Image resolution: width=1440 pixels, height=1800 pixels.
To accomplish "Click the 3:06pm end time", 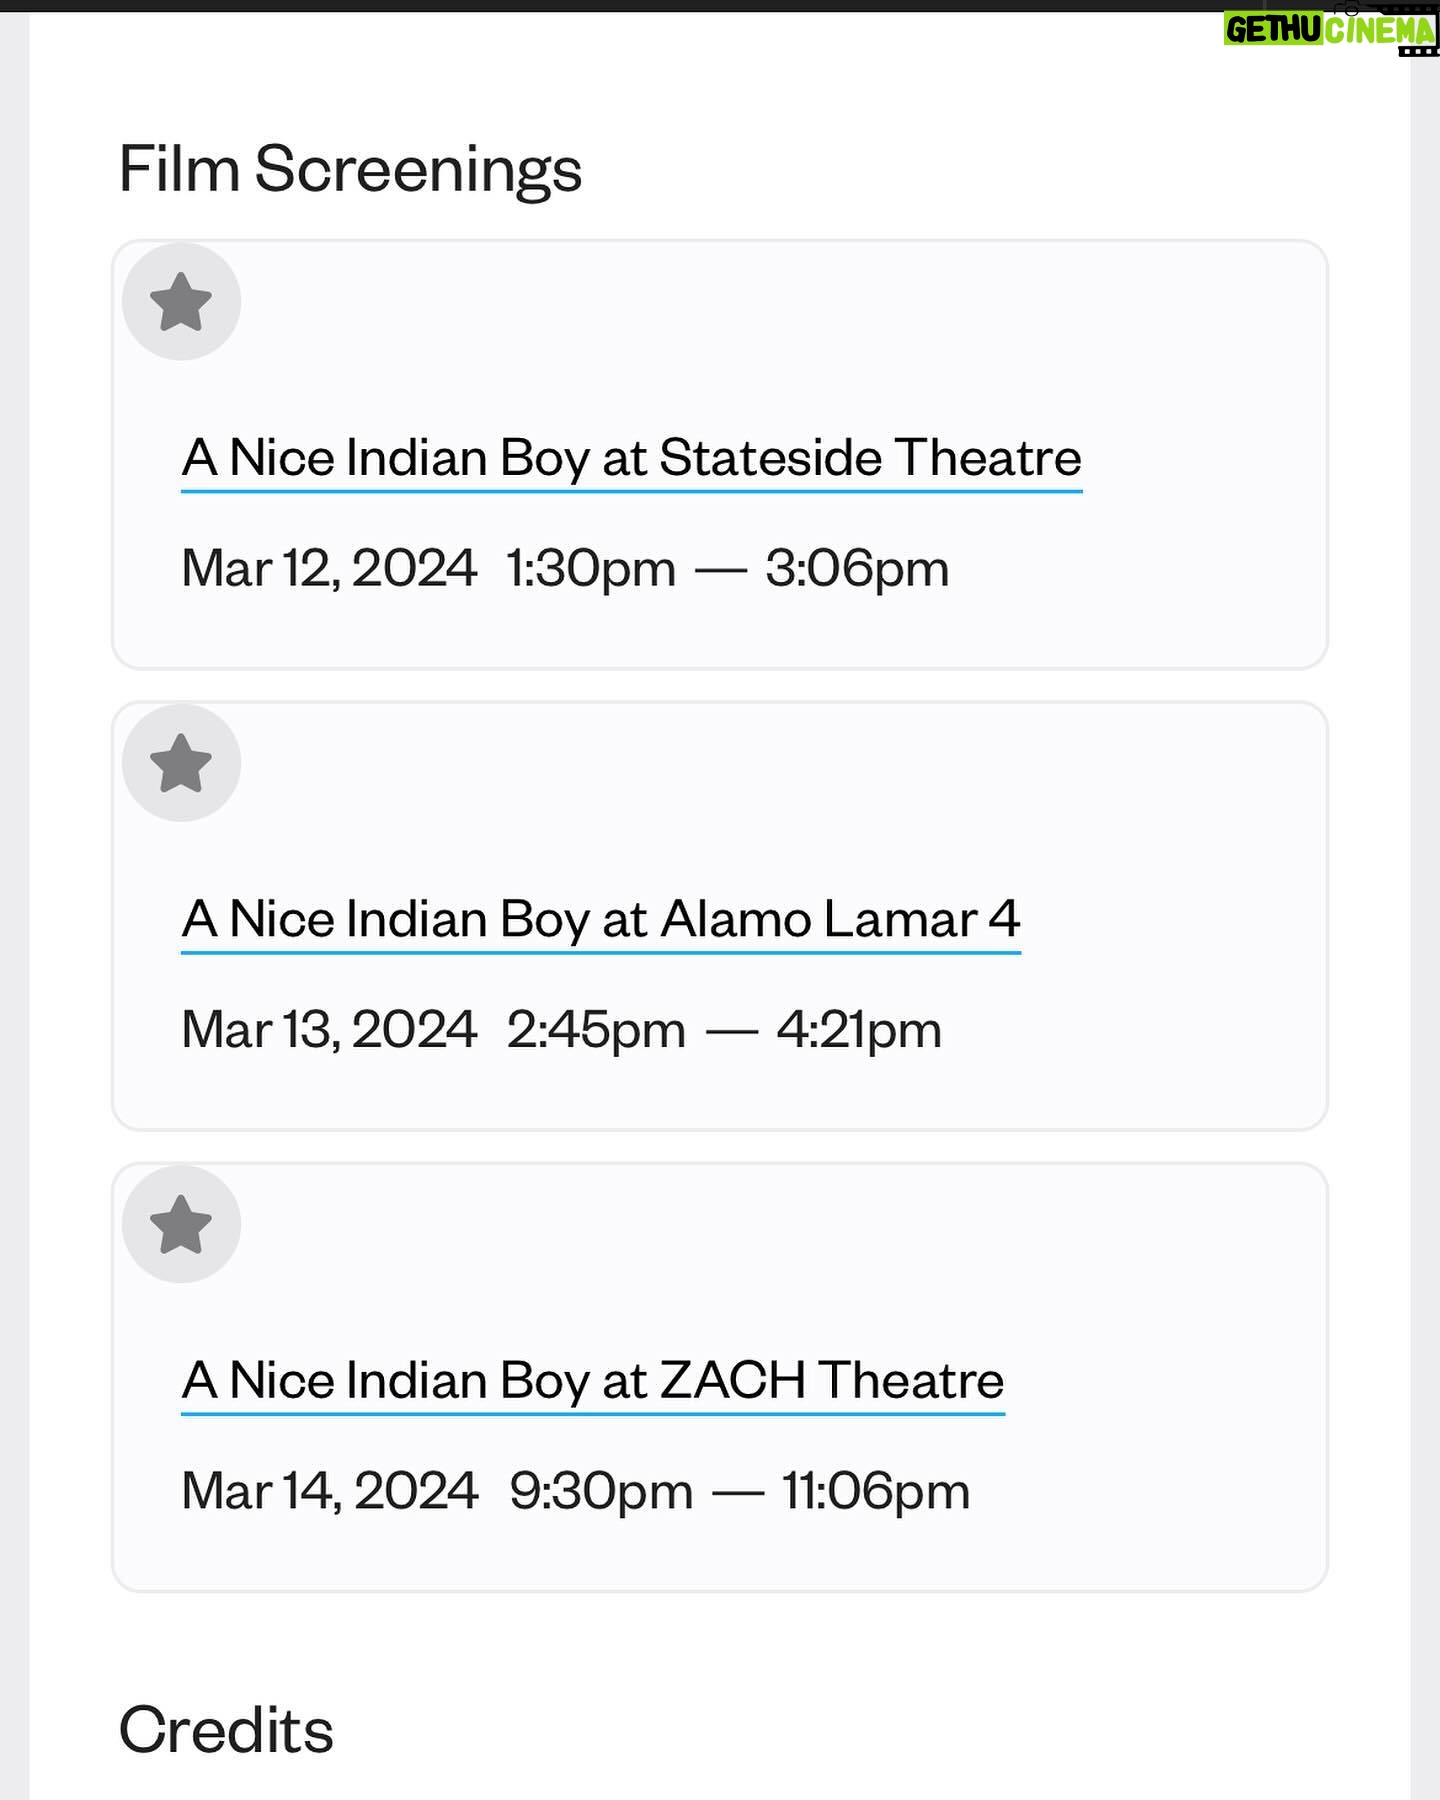I will (857, 568).
